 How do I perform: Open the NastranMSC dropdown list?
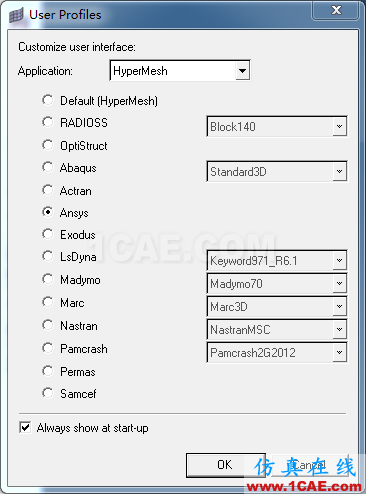277,329
